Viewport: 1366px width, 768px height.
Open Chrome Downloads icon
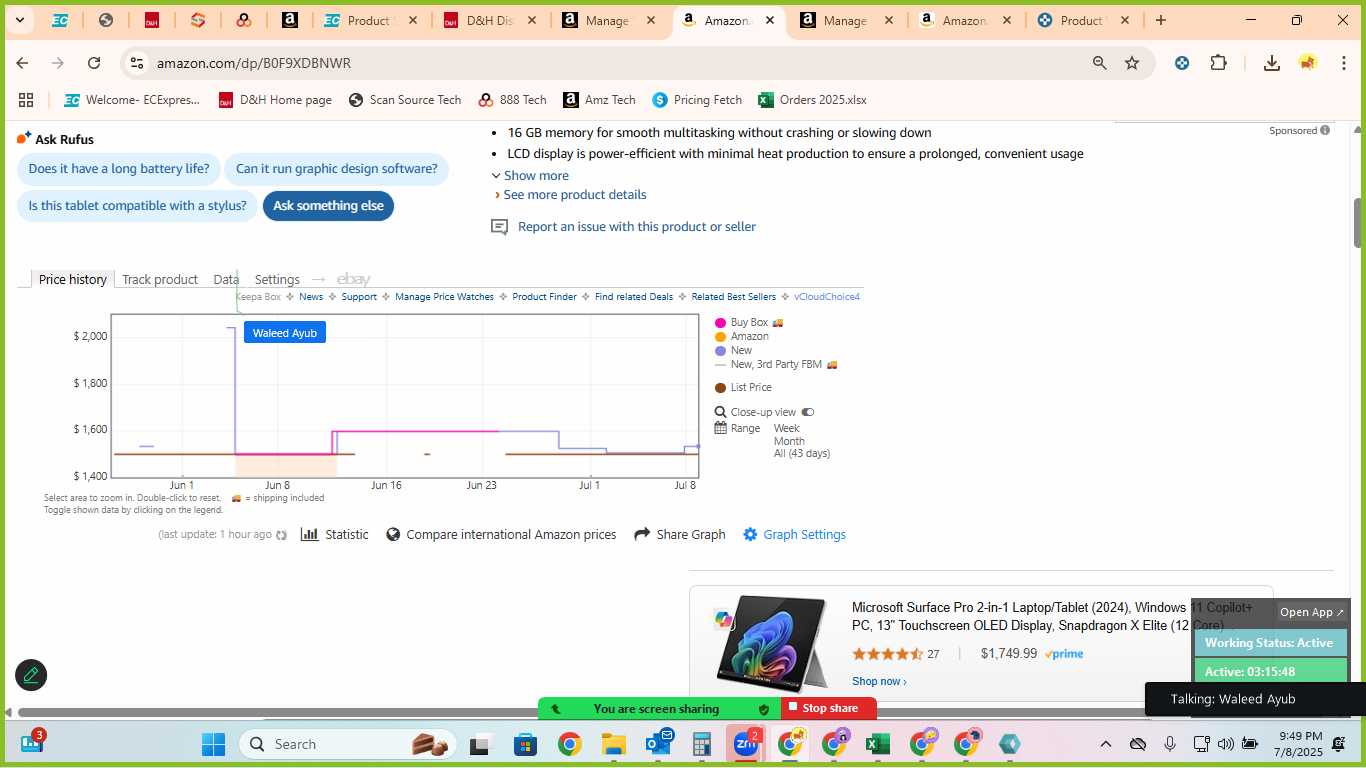[1271, 63]
